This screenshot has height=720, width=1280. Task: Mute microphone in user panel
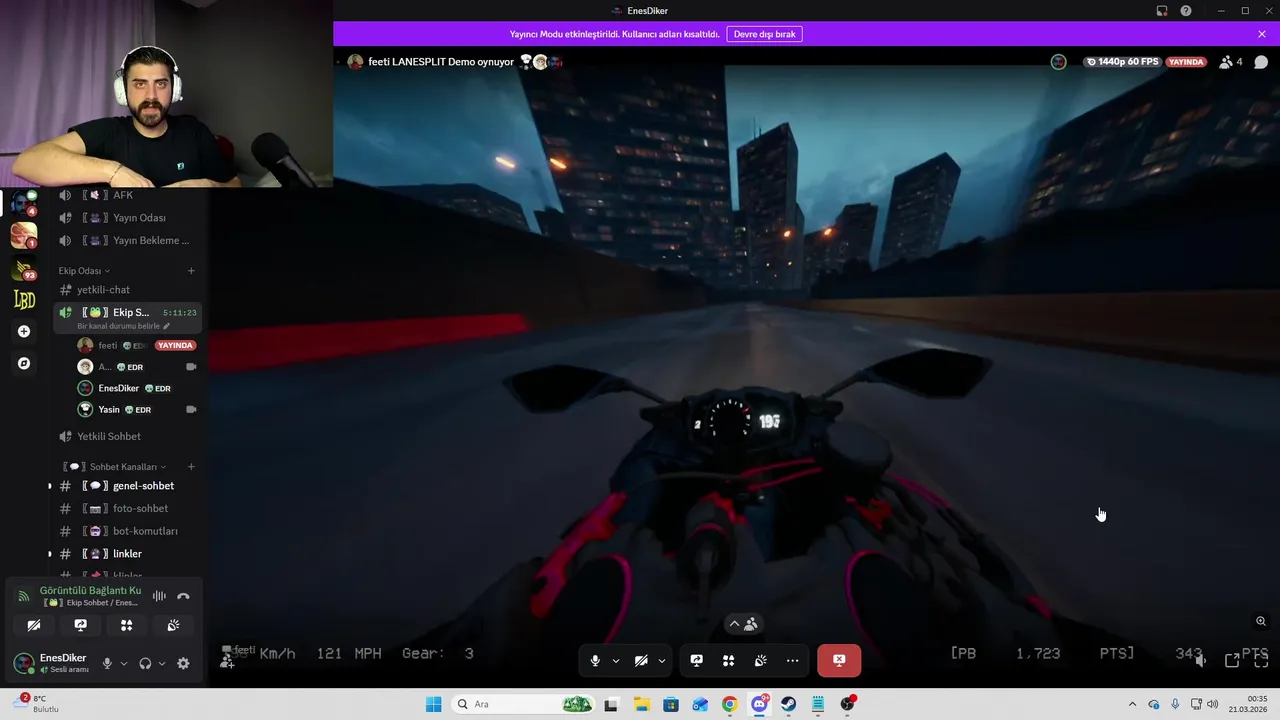click(x=107, y=663)
